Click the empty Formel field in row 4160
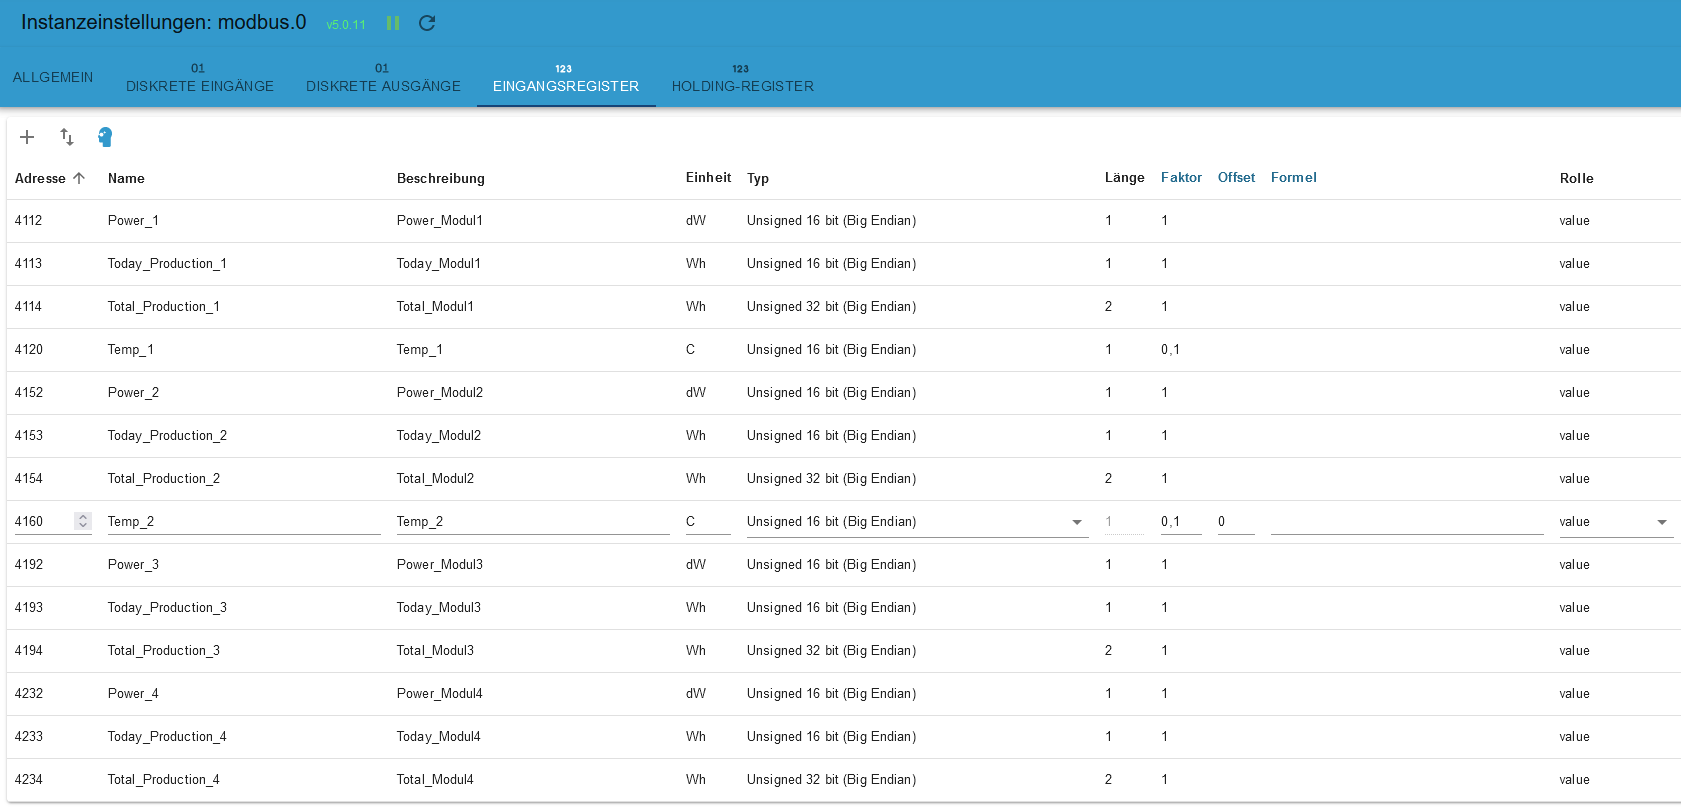Screen dimensions: 1681x812 pos(1407,522)
